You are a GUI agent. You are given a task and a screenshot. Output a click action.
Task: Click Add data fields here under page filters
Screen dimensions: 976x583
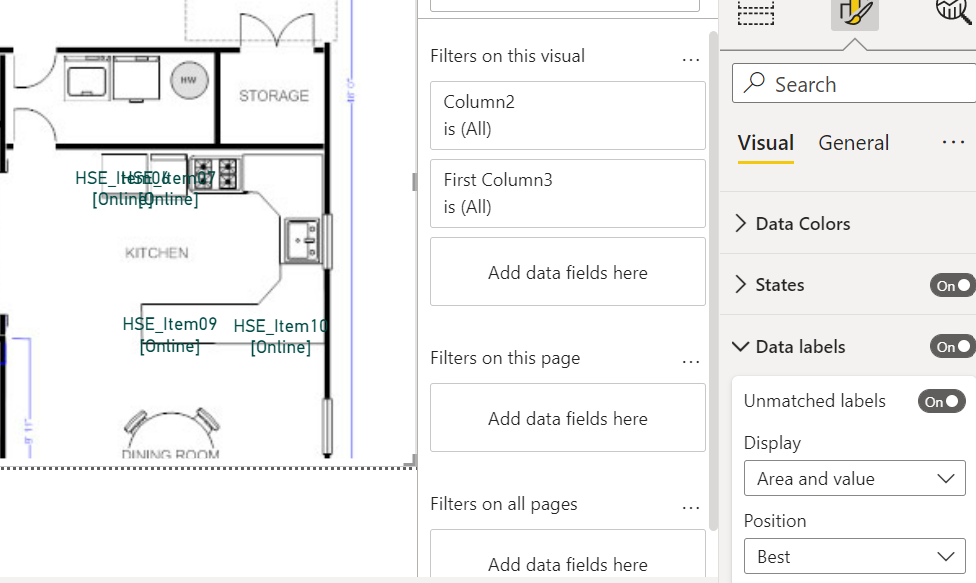click(568, 418)
